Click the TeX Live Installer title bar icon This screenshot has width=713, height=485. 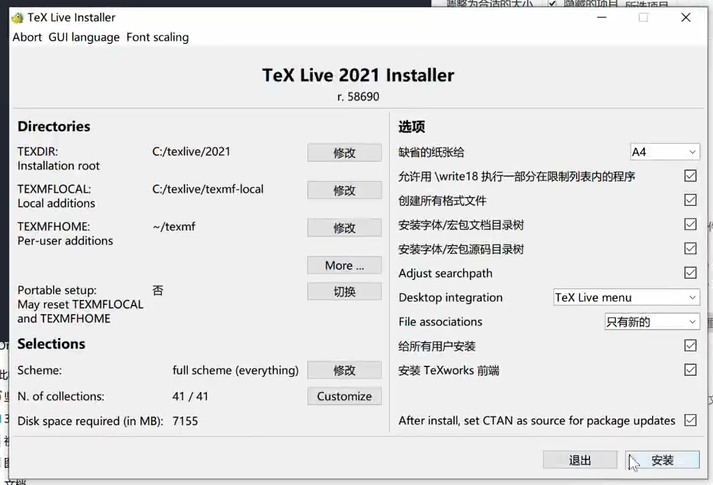point(17,18)
